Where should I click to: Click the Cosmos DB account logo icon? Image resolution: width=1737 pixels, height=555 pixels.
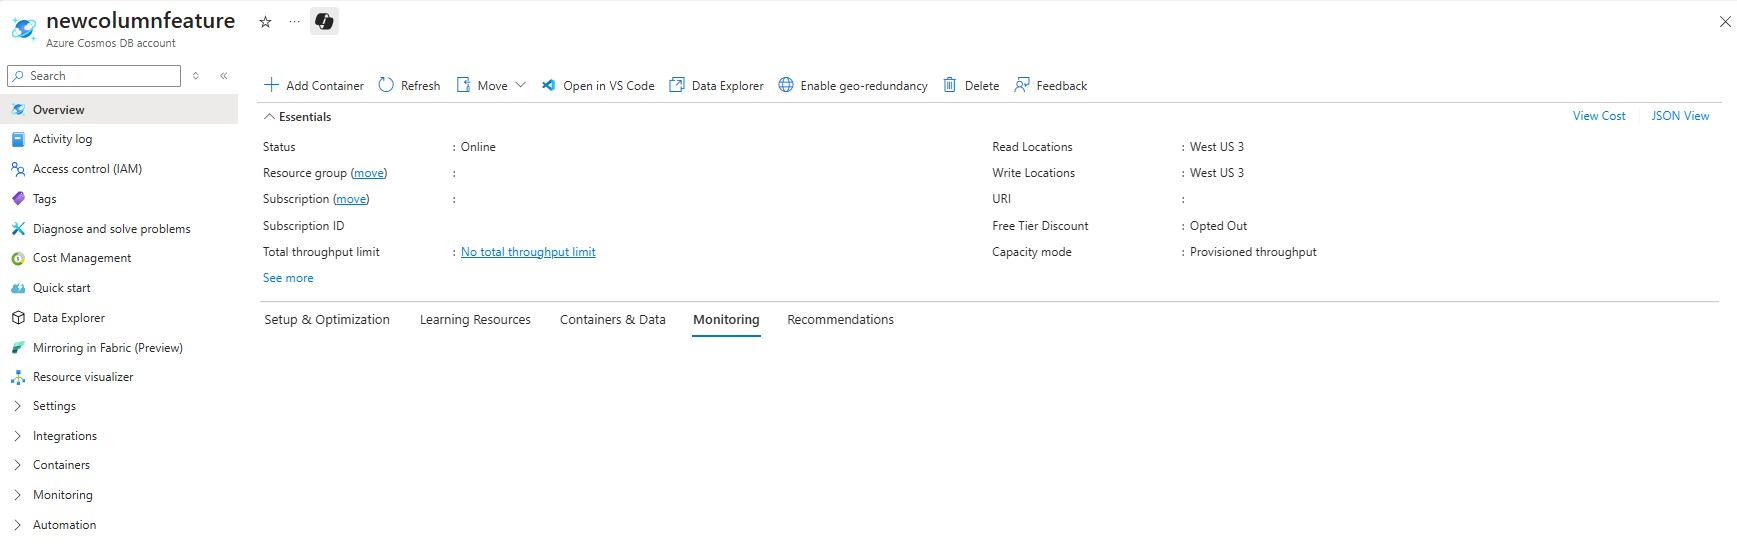pos(24,29)
